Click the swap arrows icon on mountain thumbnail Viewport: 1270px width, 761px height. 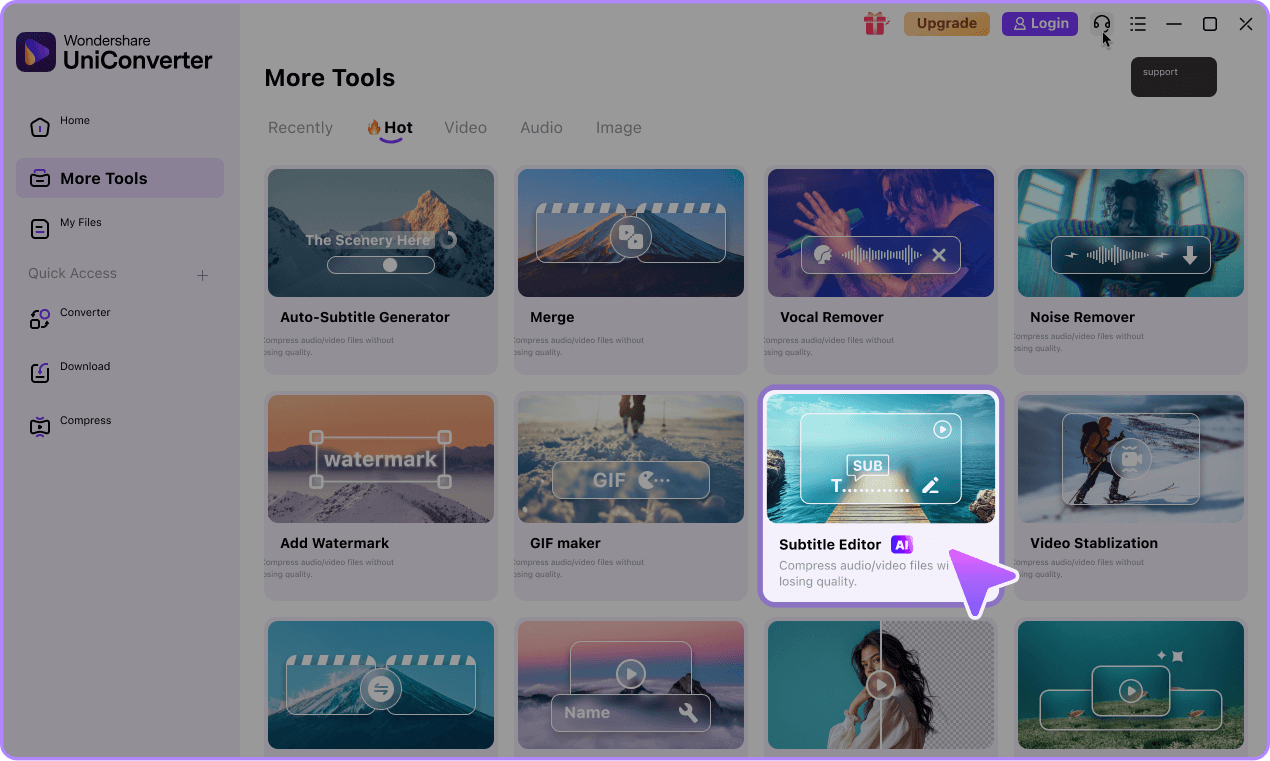pos(381,689)
